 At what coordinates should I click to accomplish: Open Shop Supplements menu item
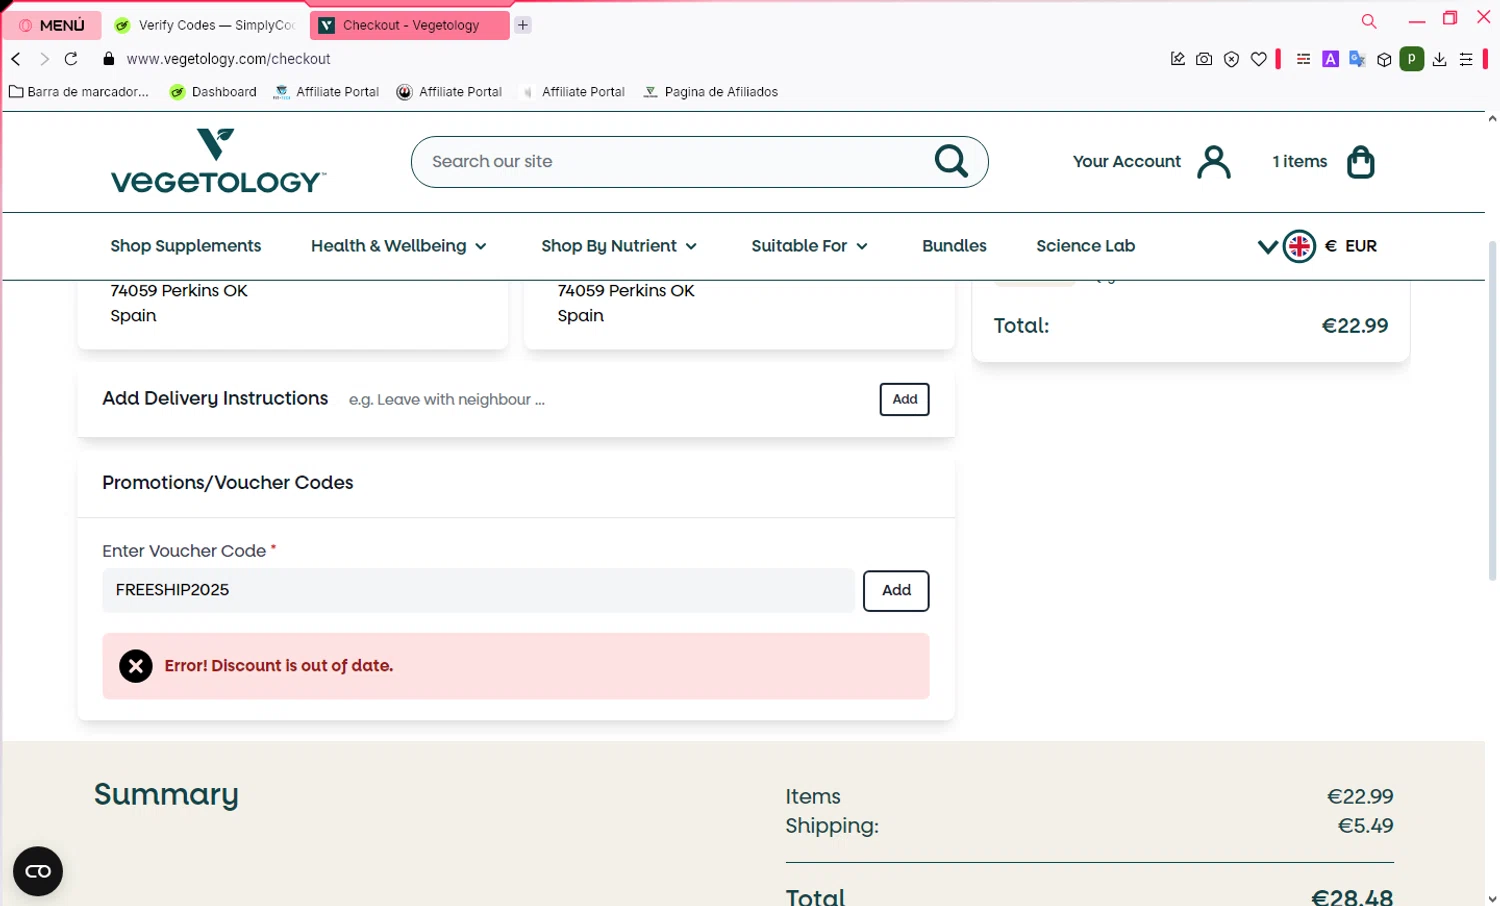point(185,246)
